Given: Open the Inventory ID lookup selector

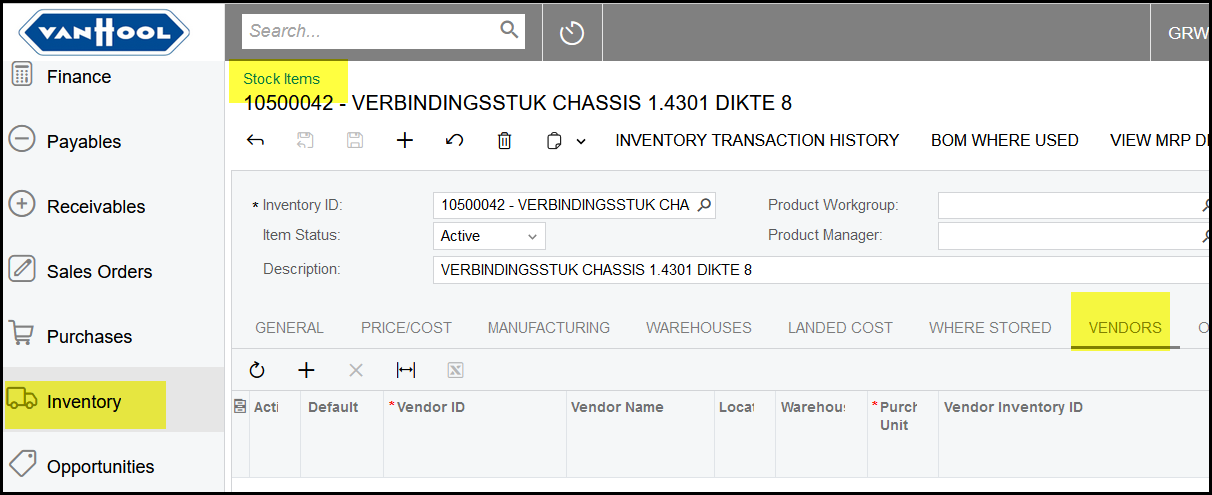Looking at the screenshot, I should coord(704,205).
